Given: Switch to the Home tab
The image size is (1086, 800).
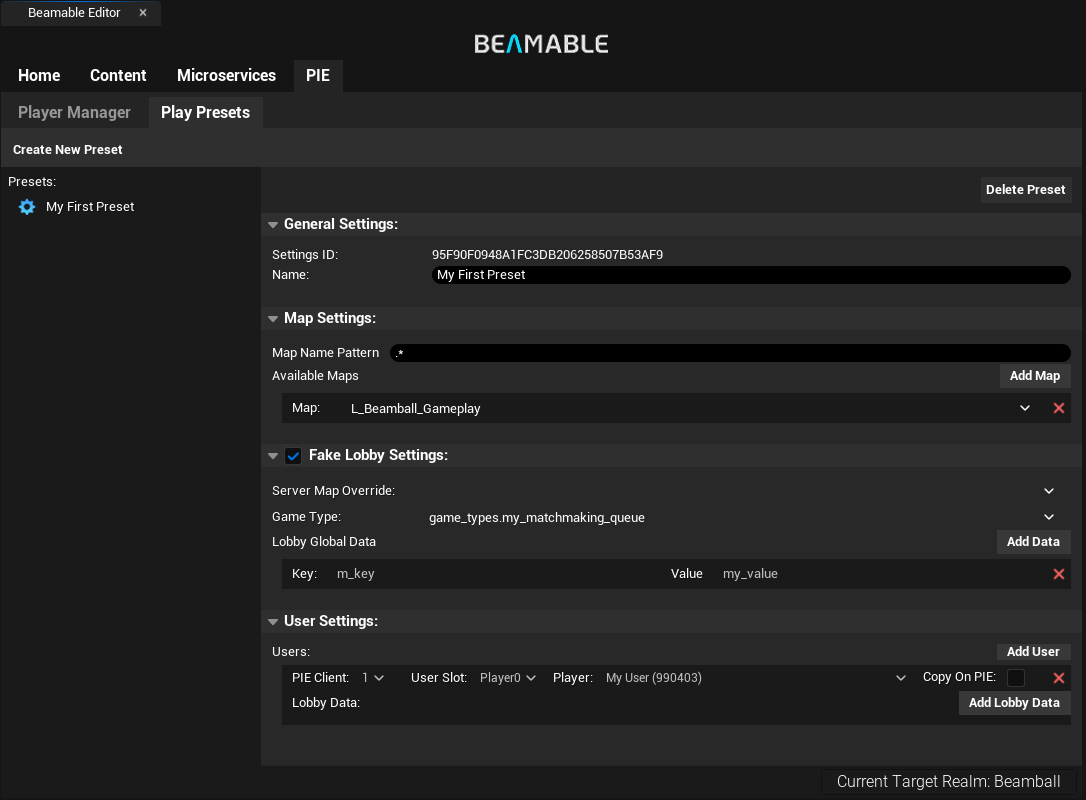Looking at the screenshot, I should [x=39, y=75].
